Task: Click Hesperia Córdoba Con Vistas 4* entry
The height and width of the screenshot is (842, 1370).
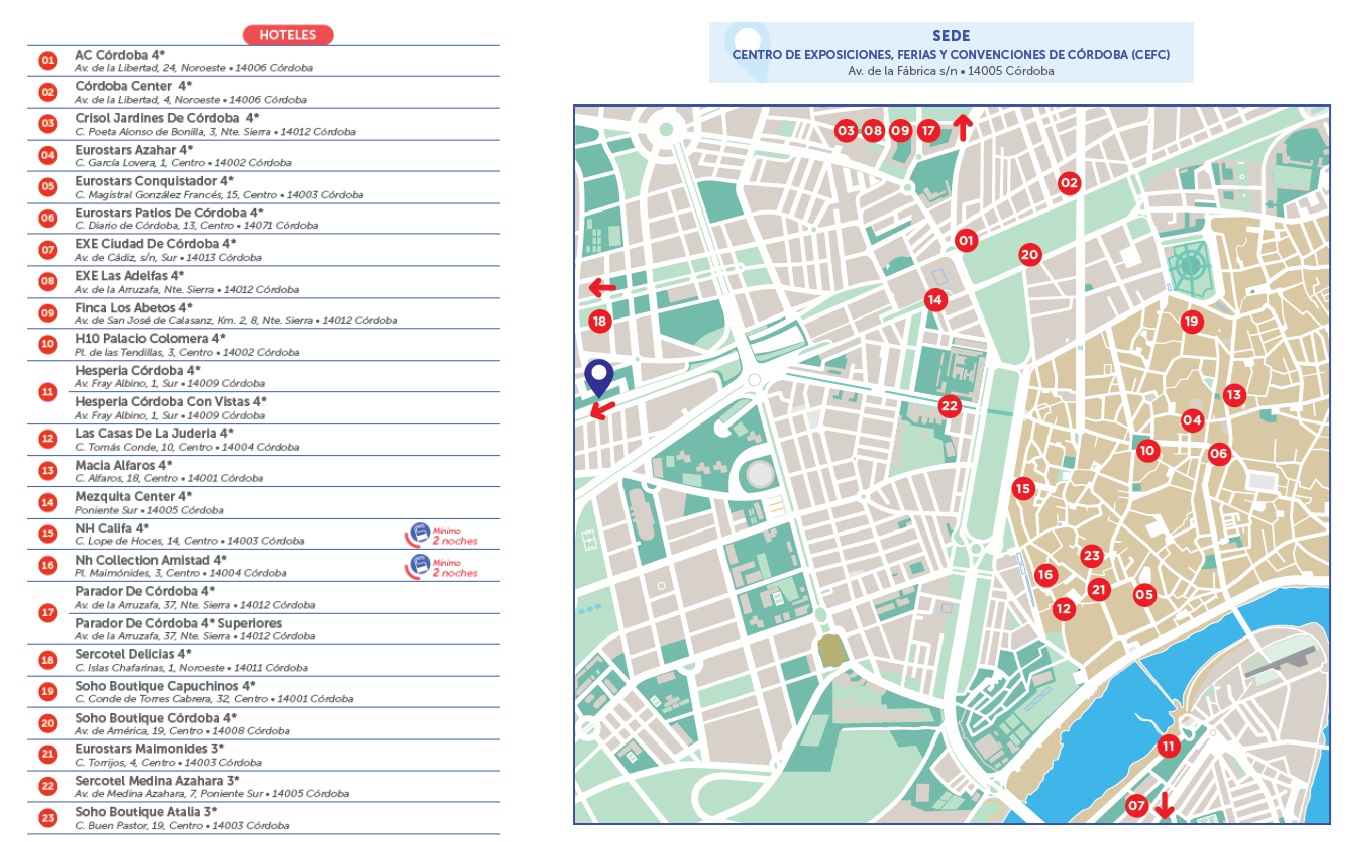Action: coord(171,402)
